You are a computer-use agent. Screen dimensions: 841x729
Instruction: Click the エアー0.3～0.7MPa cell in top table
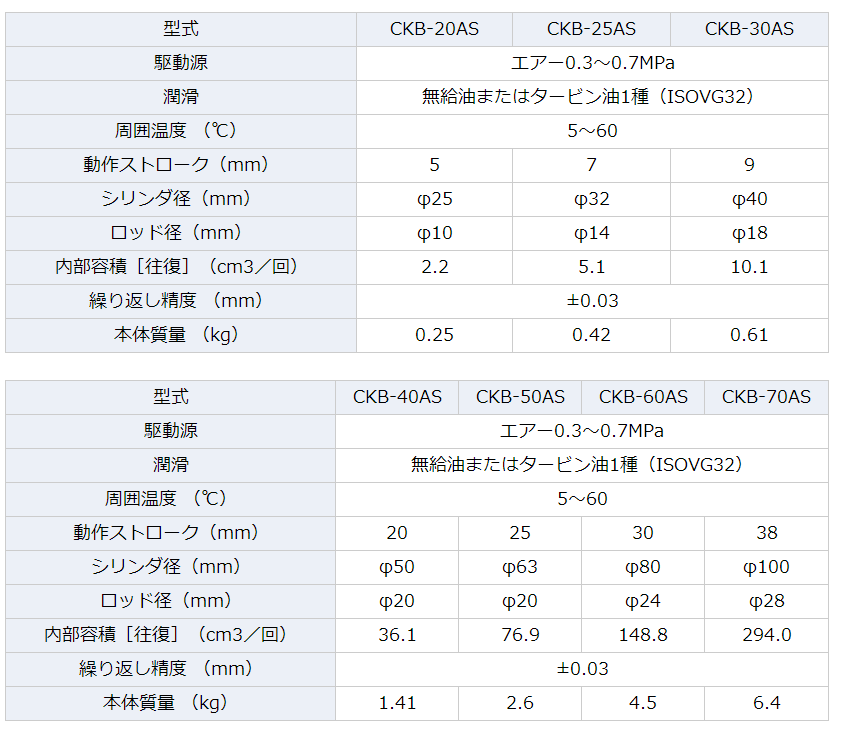click(593, 63)
